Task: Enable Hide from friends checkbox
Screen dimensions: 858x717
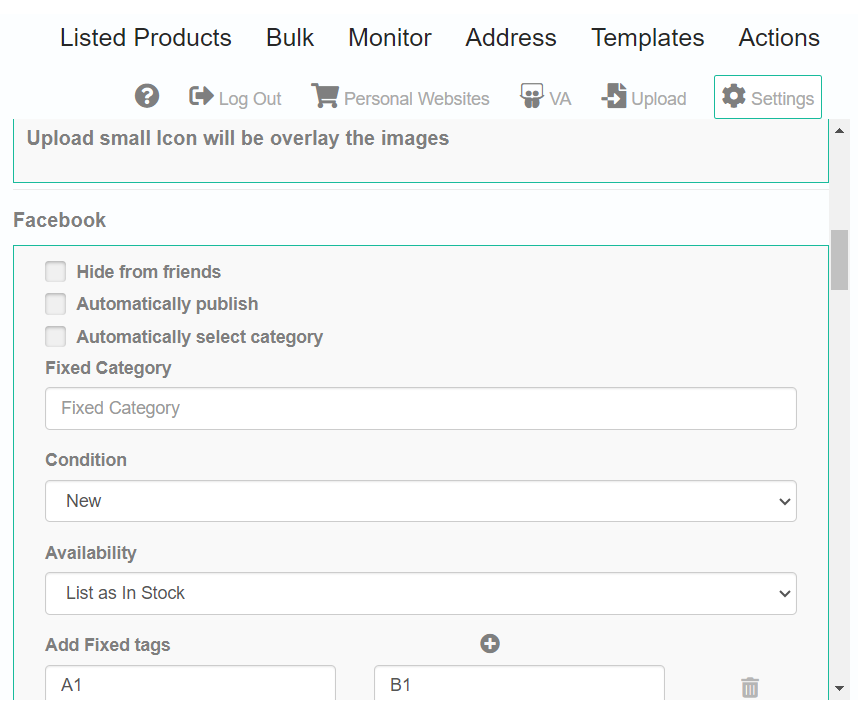Action: [x=55, y=271]
